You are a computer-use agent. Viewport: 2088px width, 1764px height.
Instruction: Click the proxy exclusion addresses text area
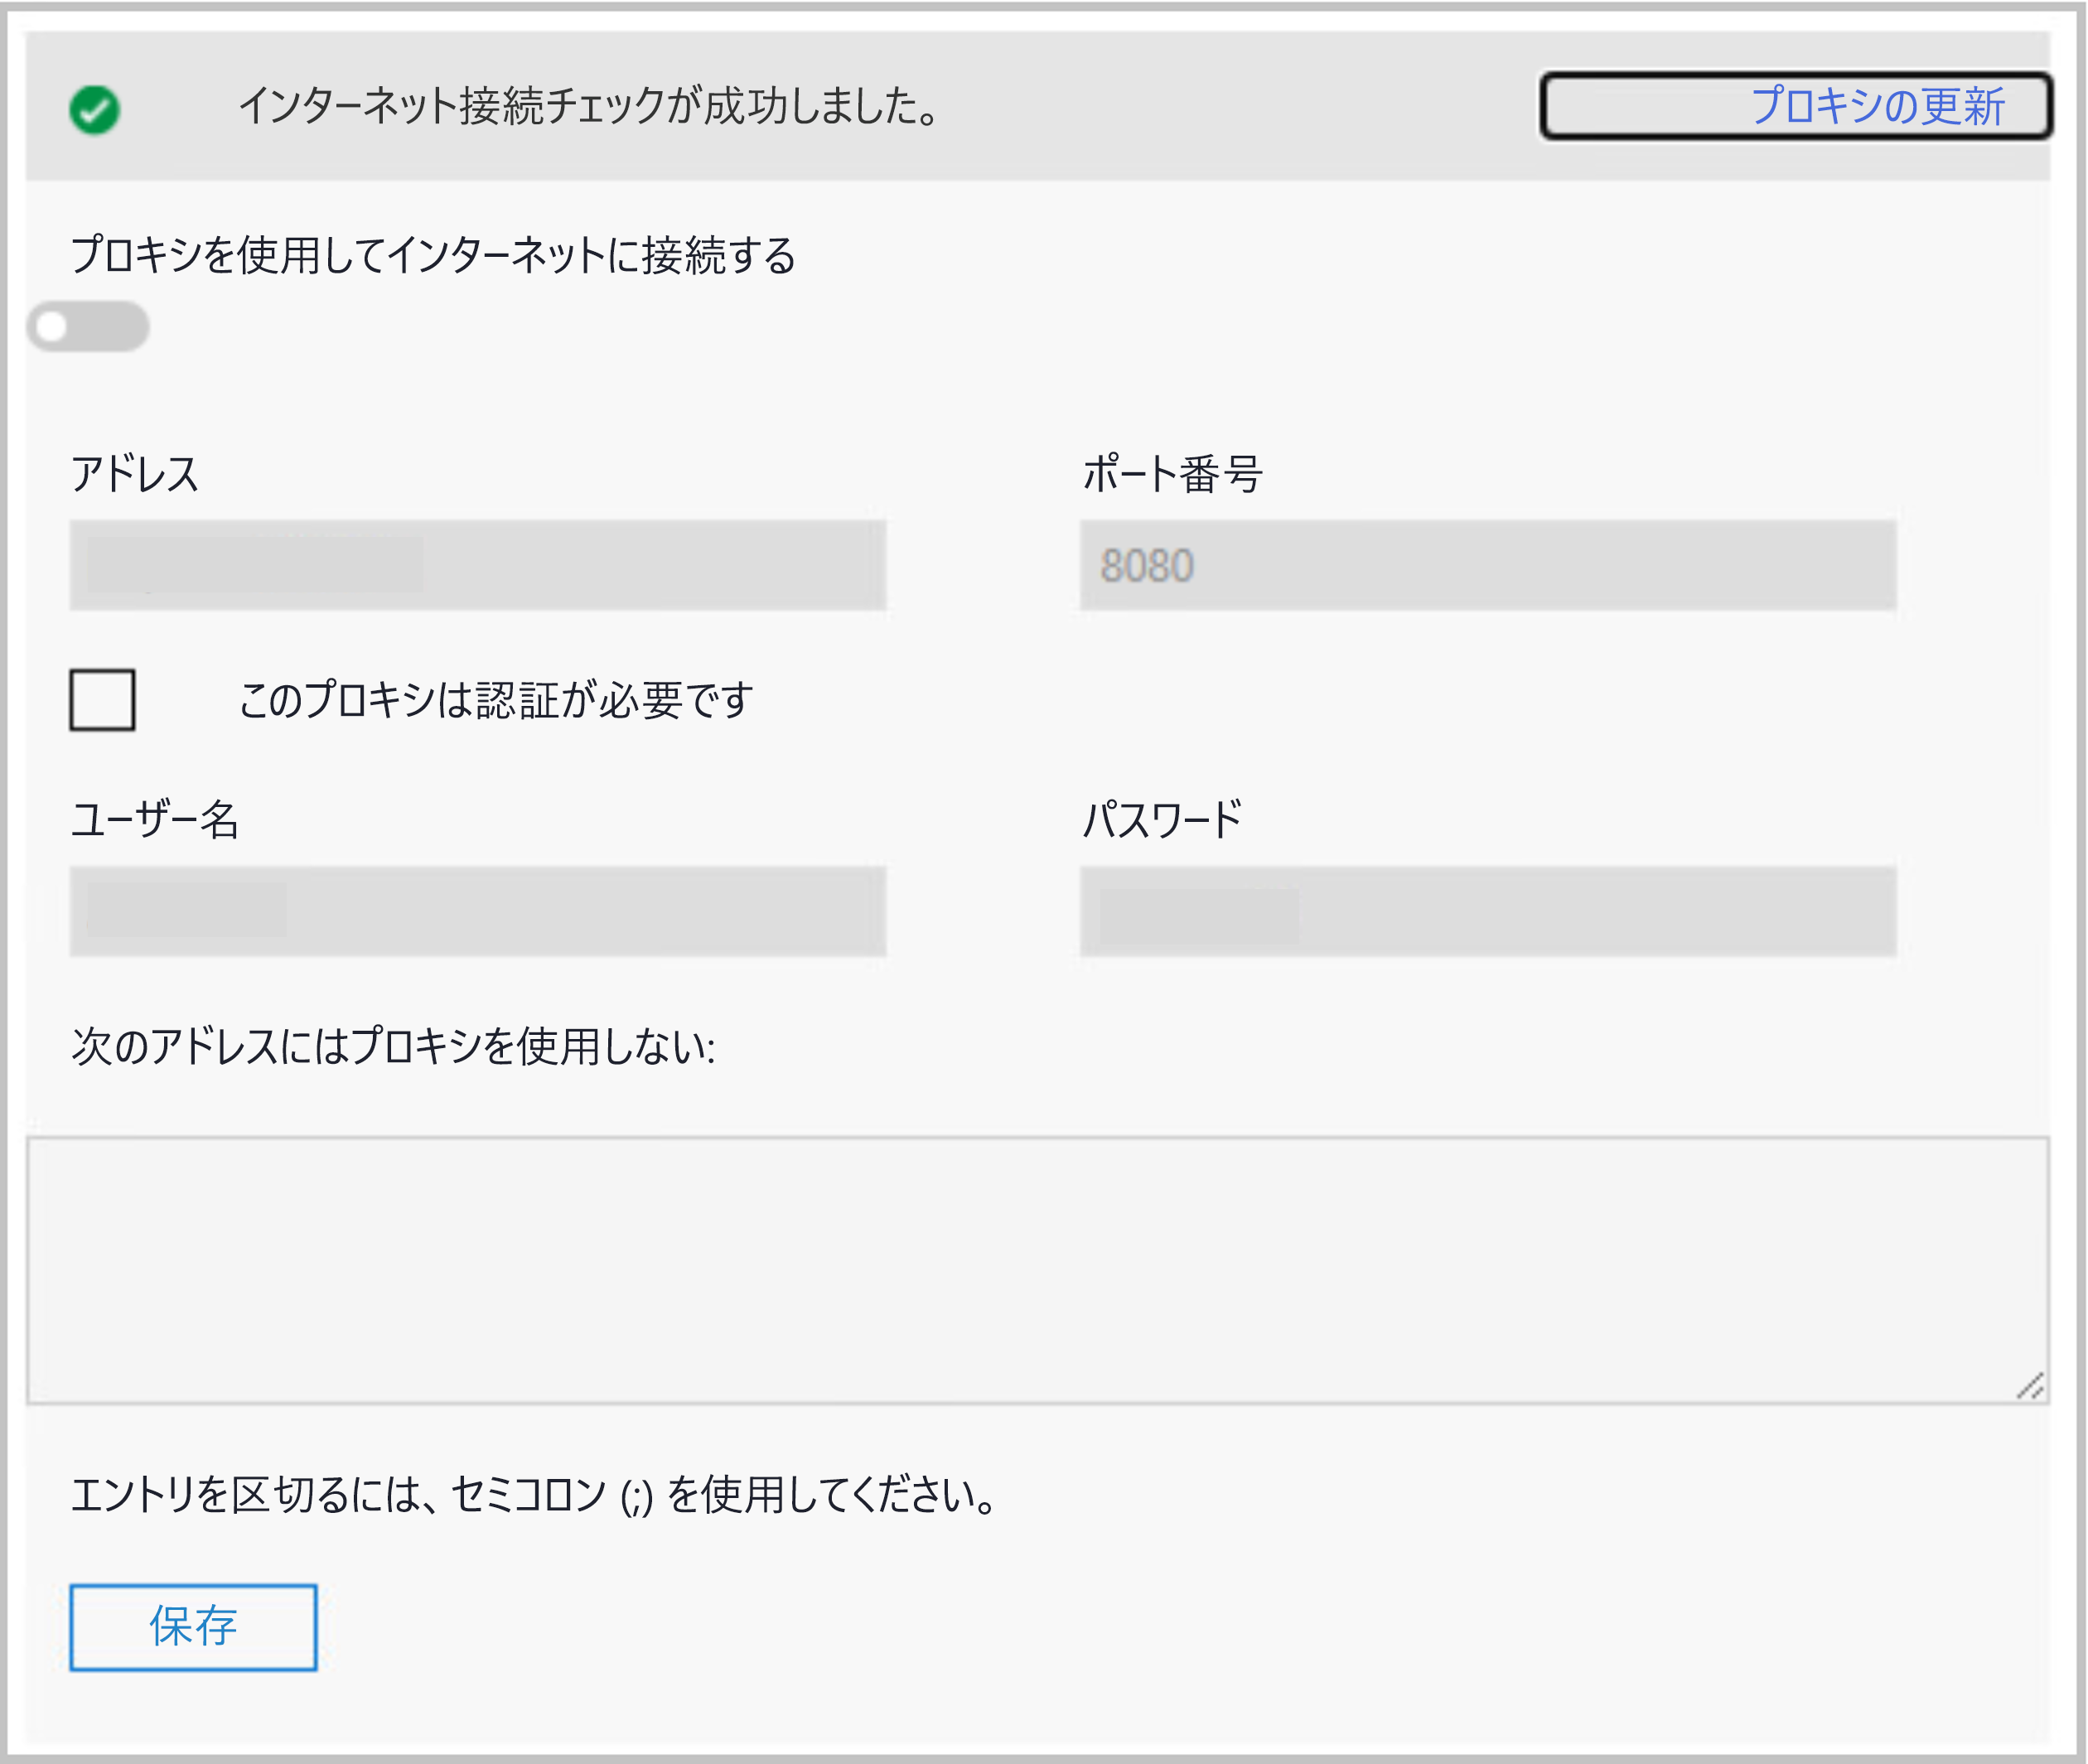point(1038,1270)
